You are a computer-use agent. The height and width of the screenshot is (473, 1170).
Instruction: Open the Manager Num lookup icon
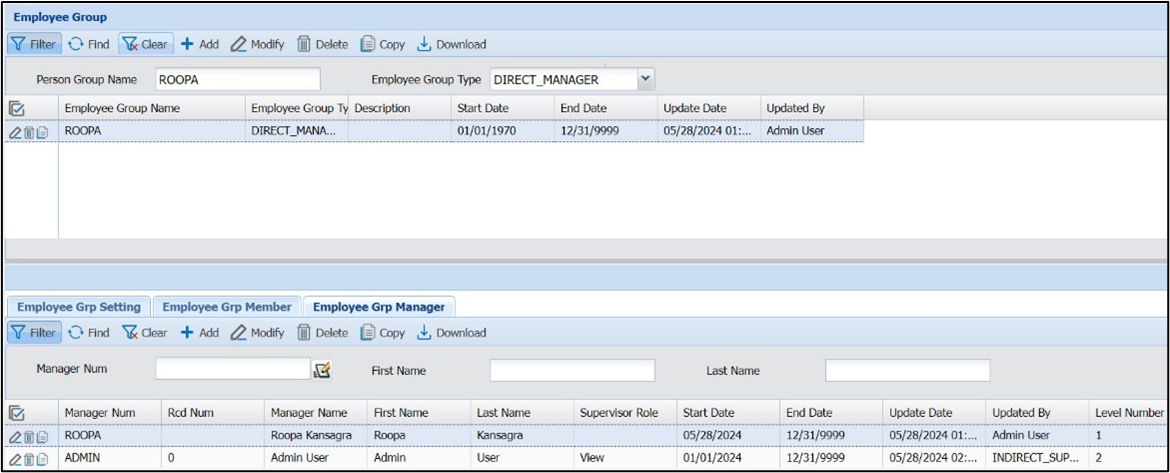click(321, 370)
